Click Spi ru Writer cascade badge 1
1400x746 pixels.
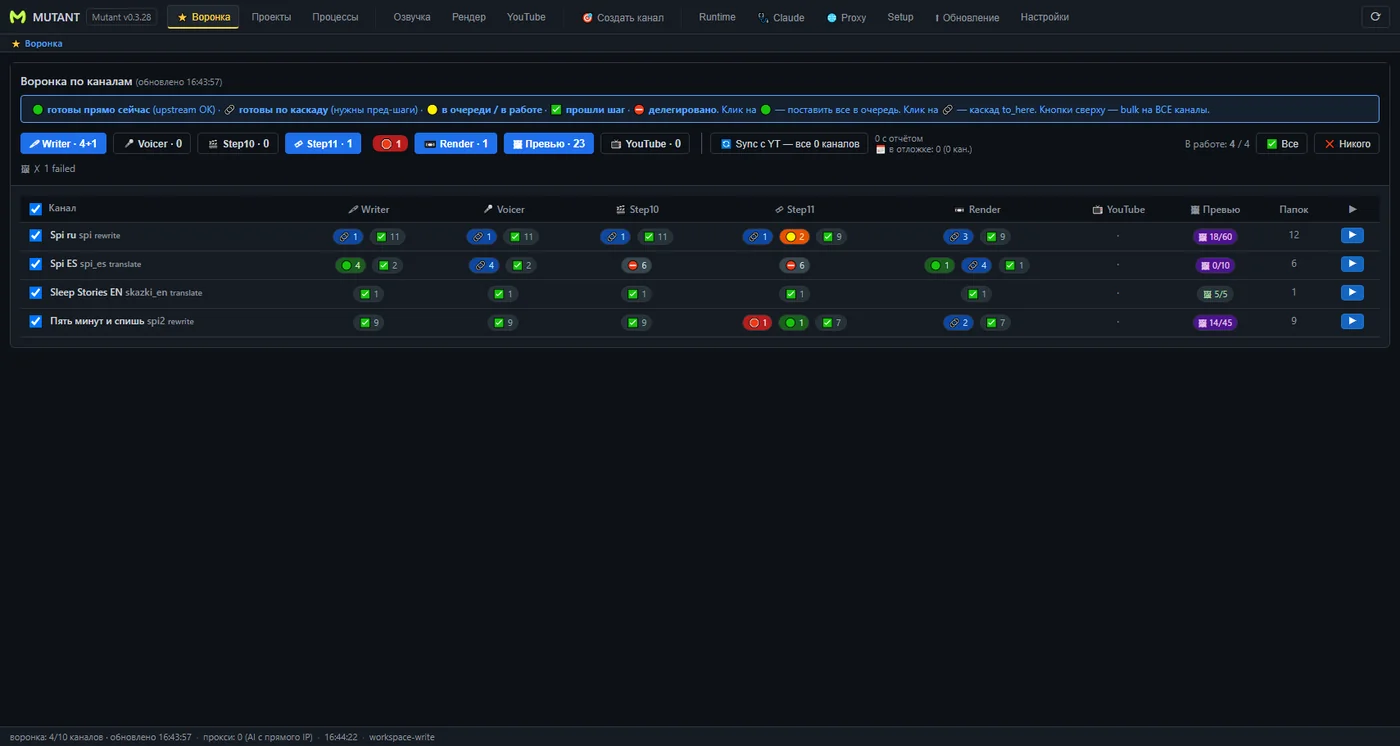[348, 237]
